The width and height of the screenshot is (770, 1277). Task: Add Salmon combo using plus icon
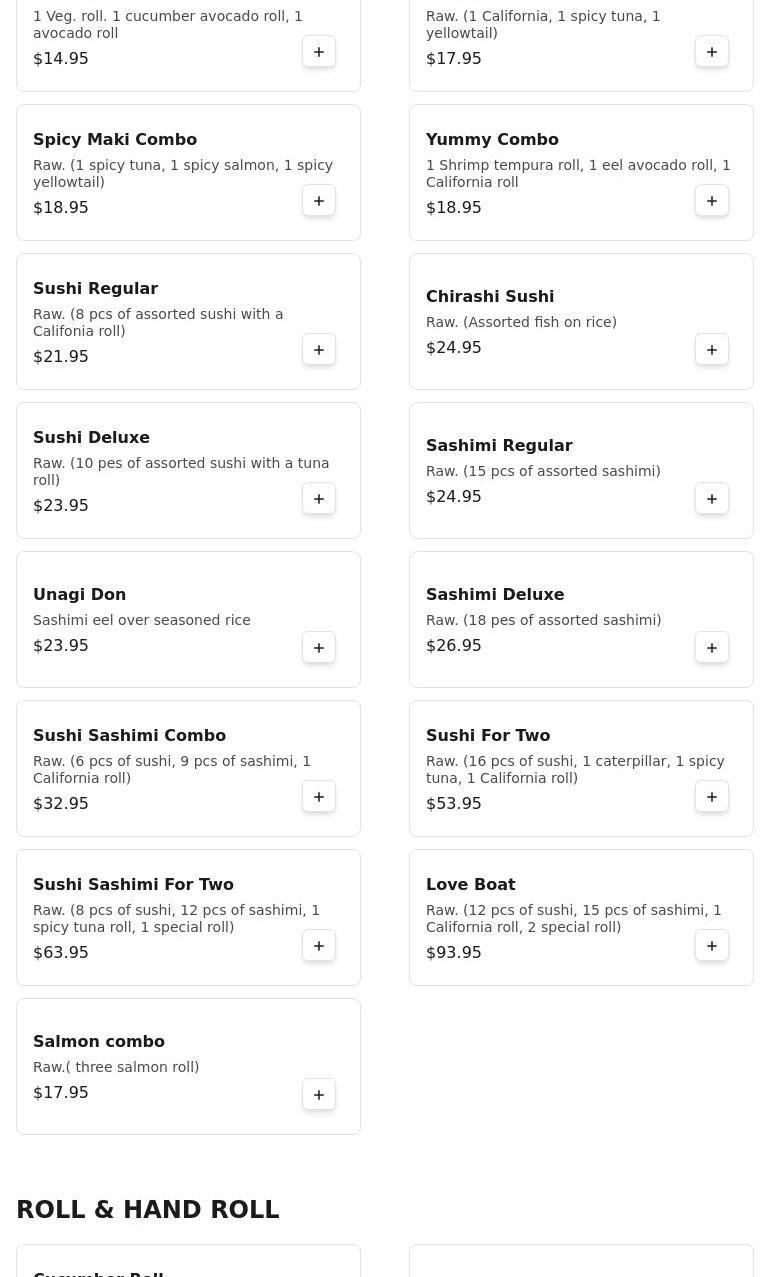point(319,1095)
